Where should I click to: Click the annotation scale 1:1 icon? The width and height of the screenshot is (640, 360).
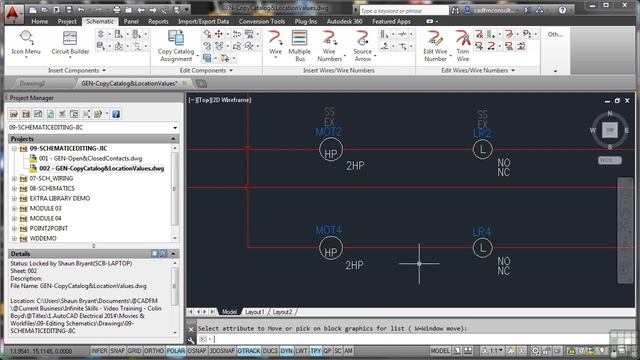[492, 351]
